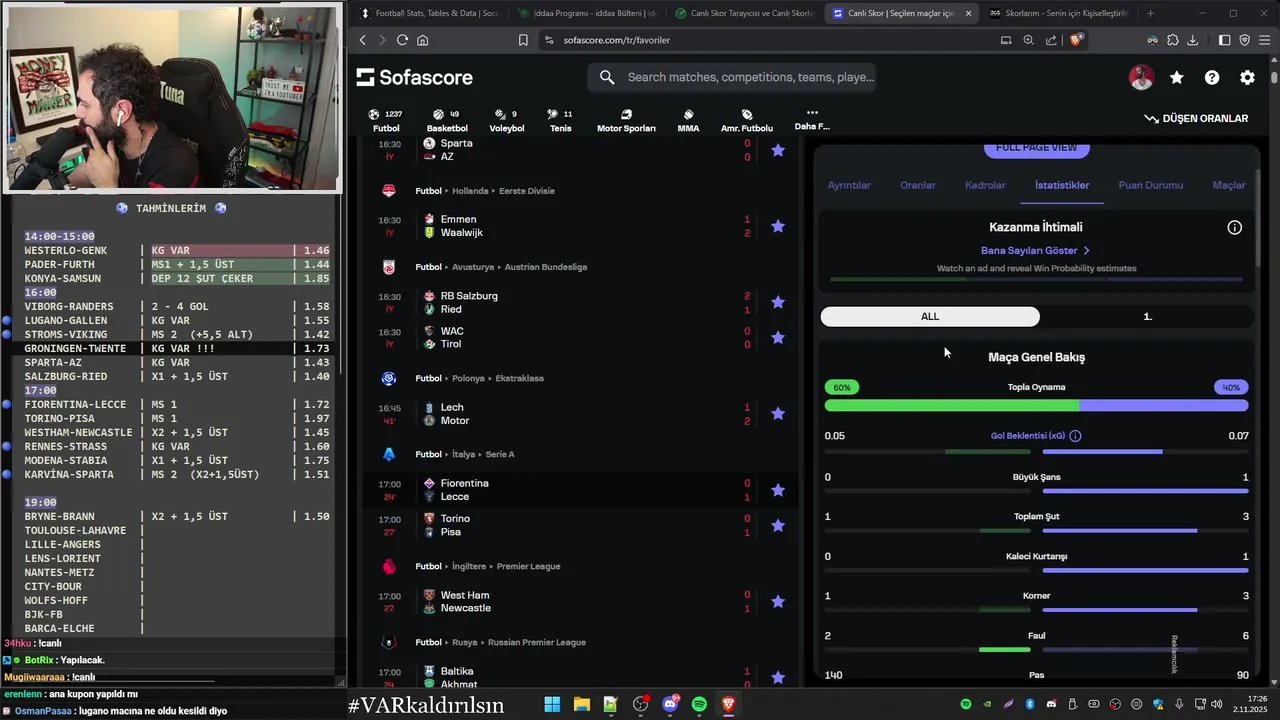Select the ALL period filter
The width and height of the screenshot is (1280, 720).
coord(930,316)
